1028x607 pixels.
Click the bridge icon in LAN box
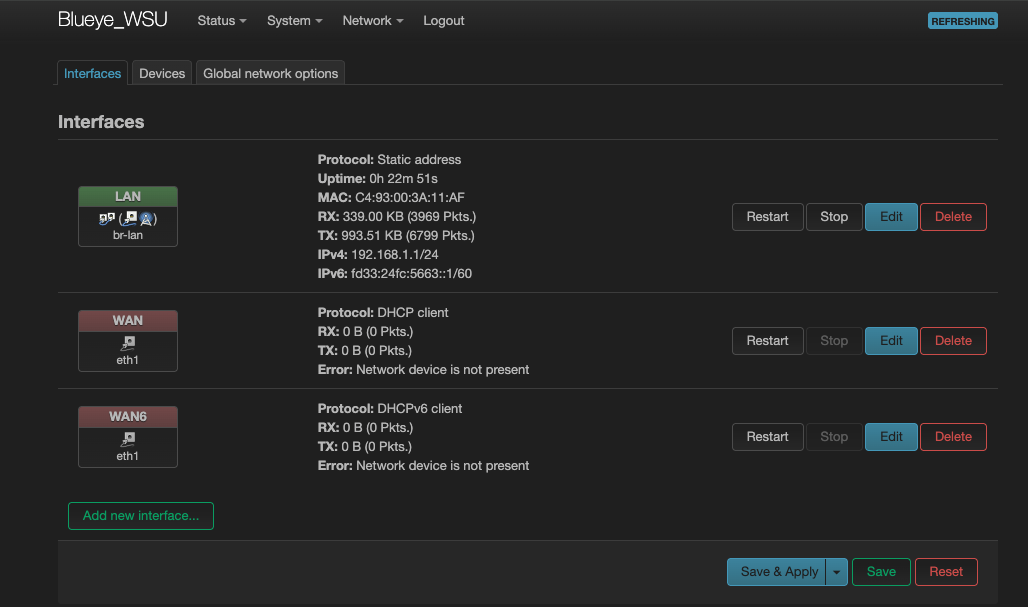click(x=107, y=218)
